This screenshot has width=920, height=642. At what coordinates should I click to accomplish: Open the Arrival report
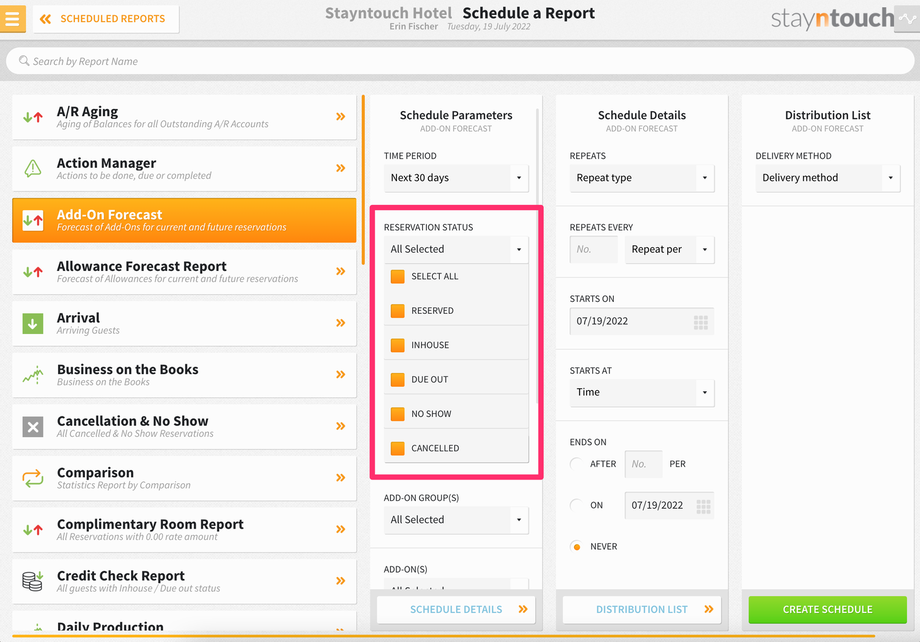pos(184,323)
